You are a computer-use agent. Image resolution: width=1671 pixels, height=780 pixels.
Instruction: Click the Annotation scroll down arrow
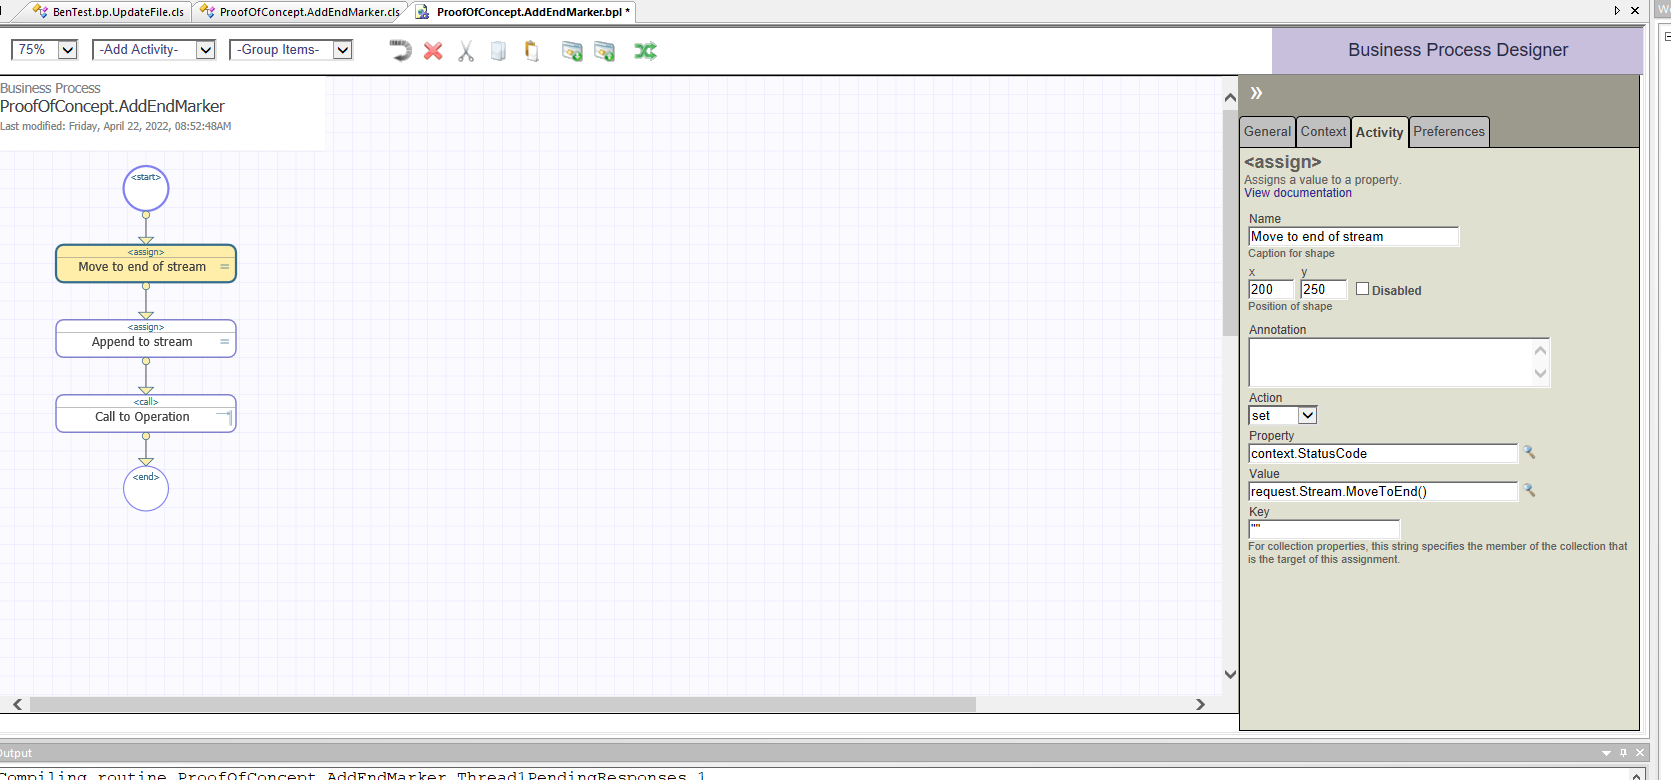[x=1540, y=374]
